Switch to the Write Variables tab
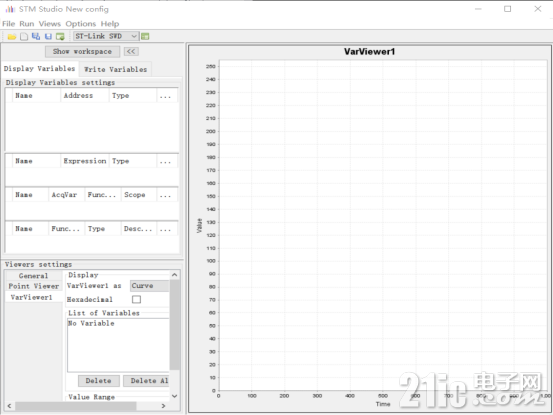Image resolution: width=553 pixels, height=415 pixels. (x=115, y=69)
